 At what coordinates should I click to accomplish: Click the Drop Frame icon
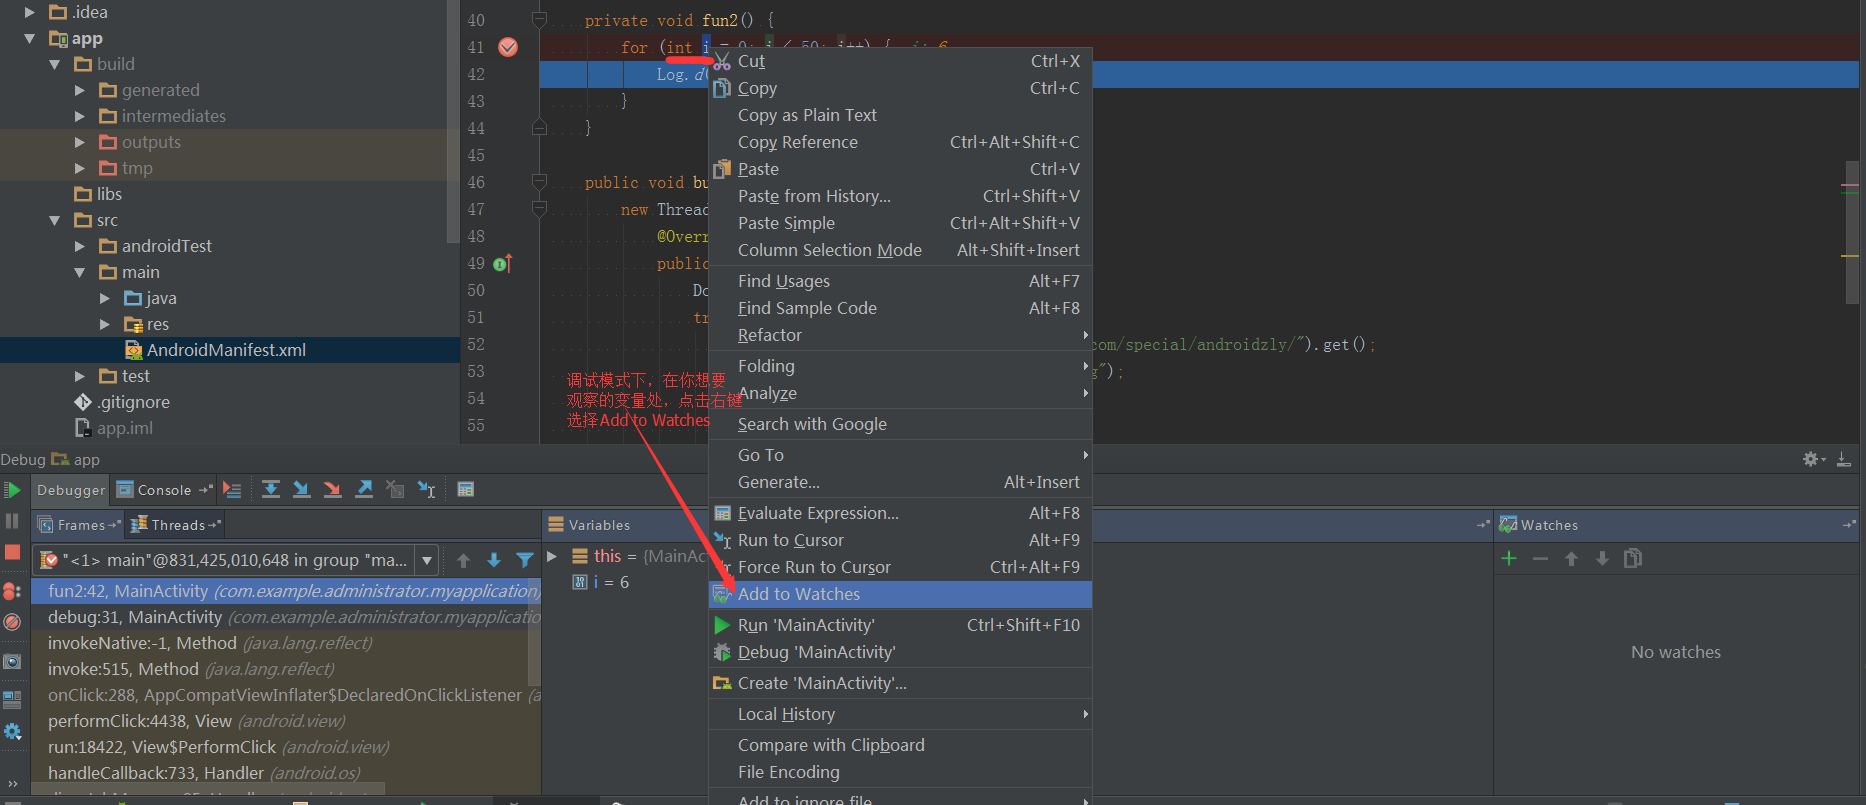(395, 489)
